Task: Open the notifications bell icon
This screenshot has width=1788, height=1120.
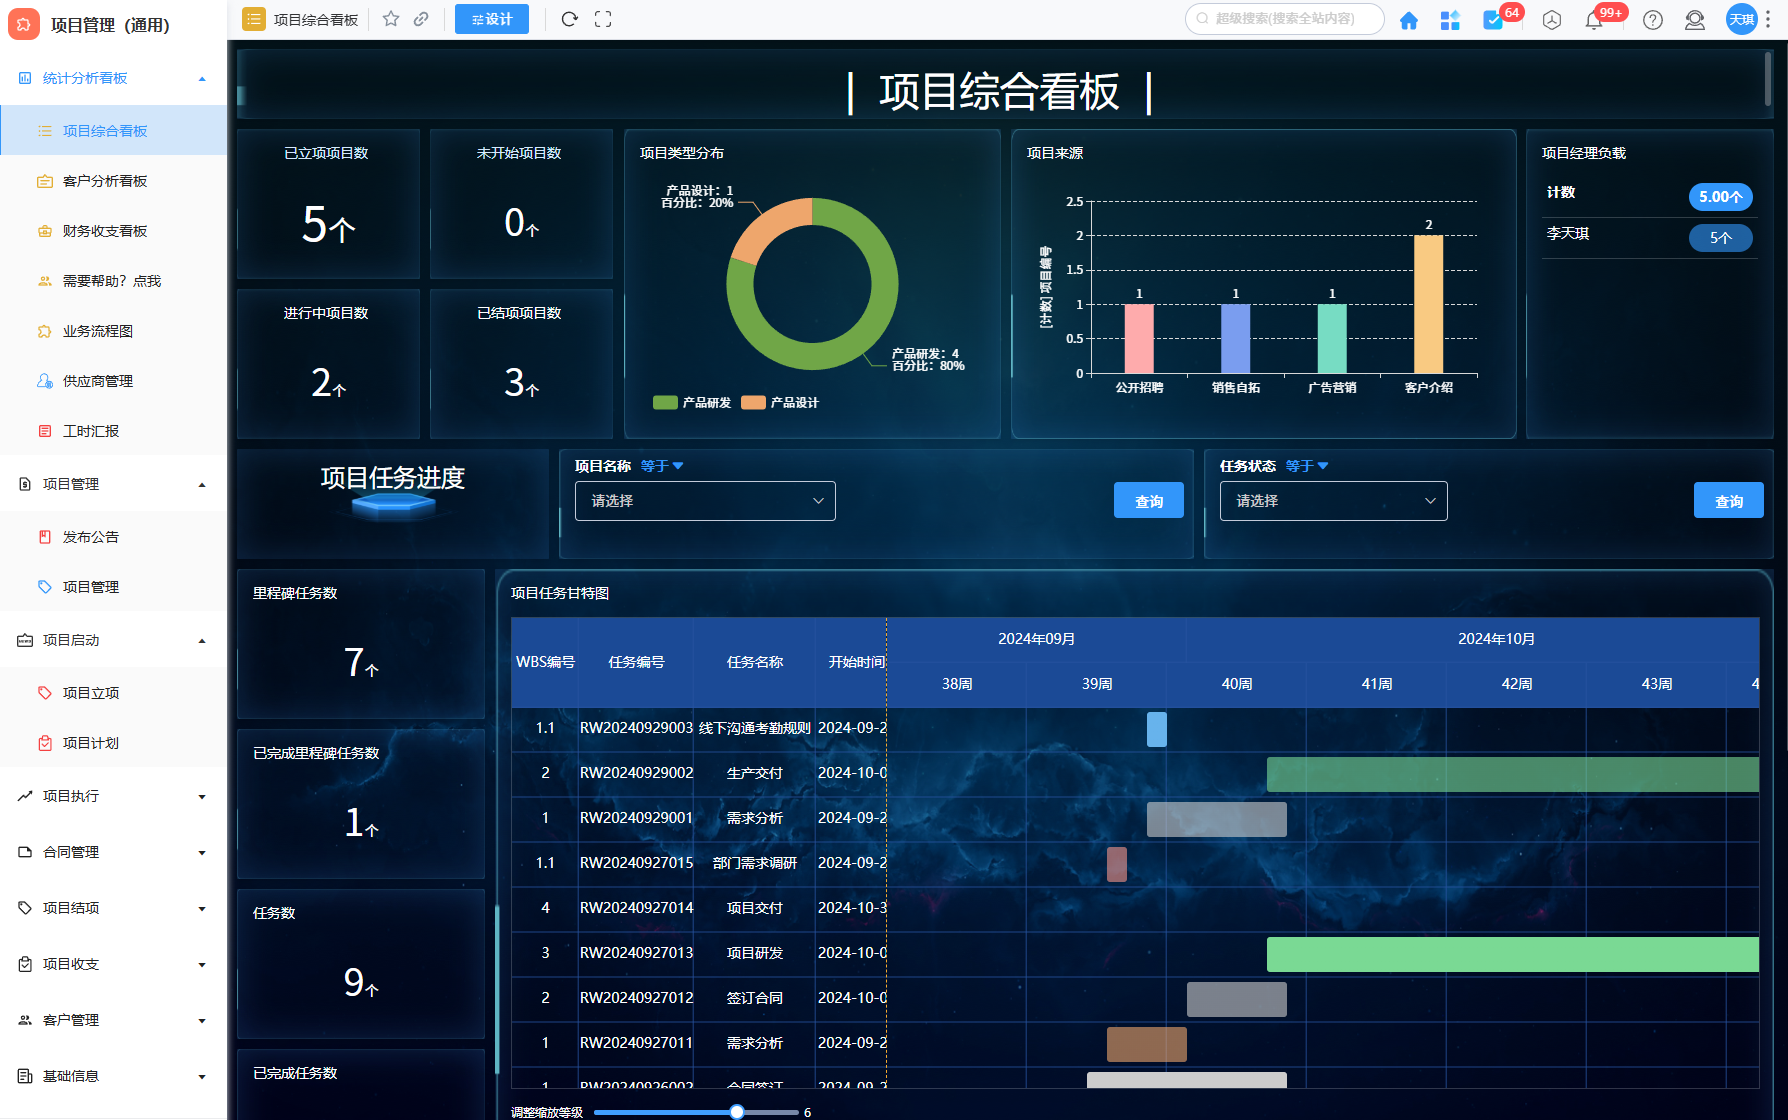Action: pyautogui.click(x=1594, y=20)
